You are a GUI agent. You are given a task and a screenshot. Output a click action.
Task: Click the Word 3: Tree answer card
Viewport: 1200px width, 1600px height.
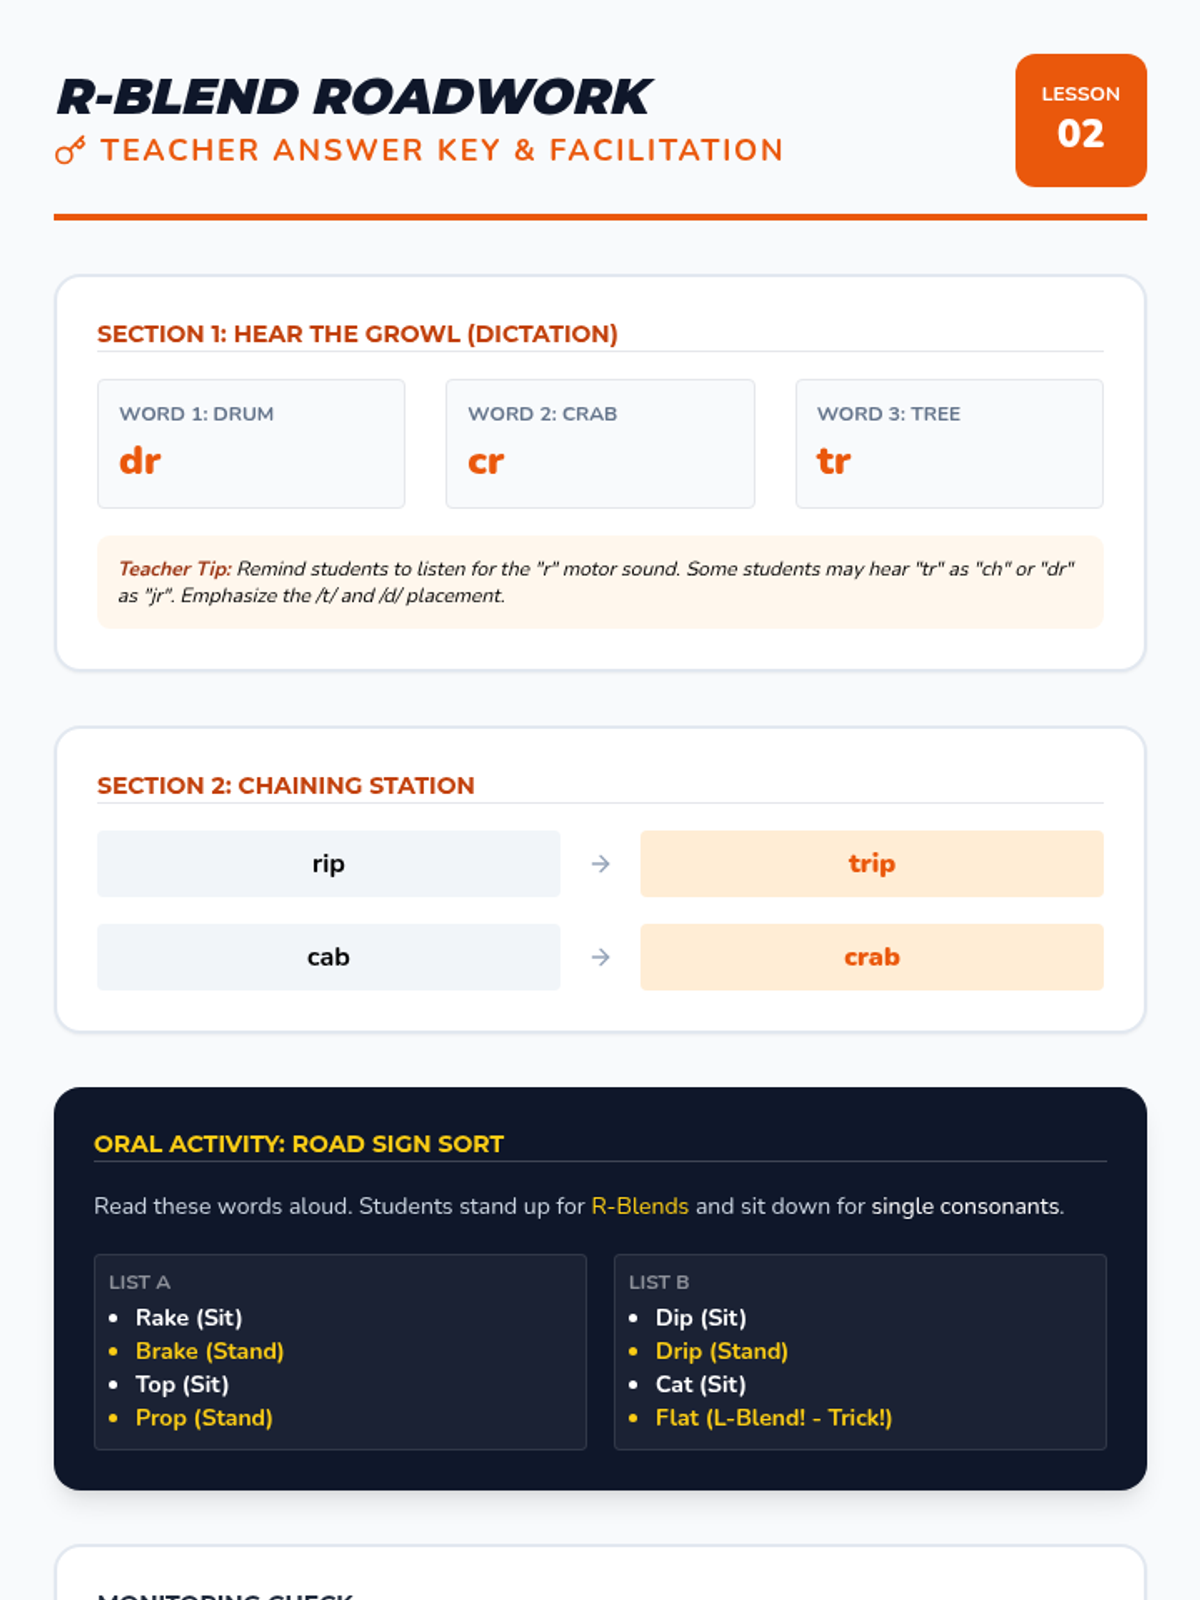(x=949, y=444)
